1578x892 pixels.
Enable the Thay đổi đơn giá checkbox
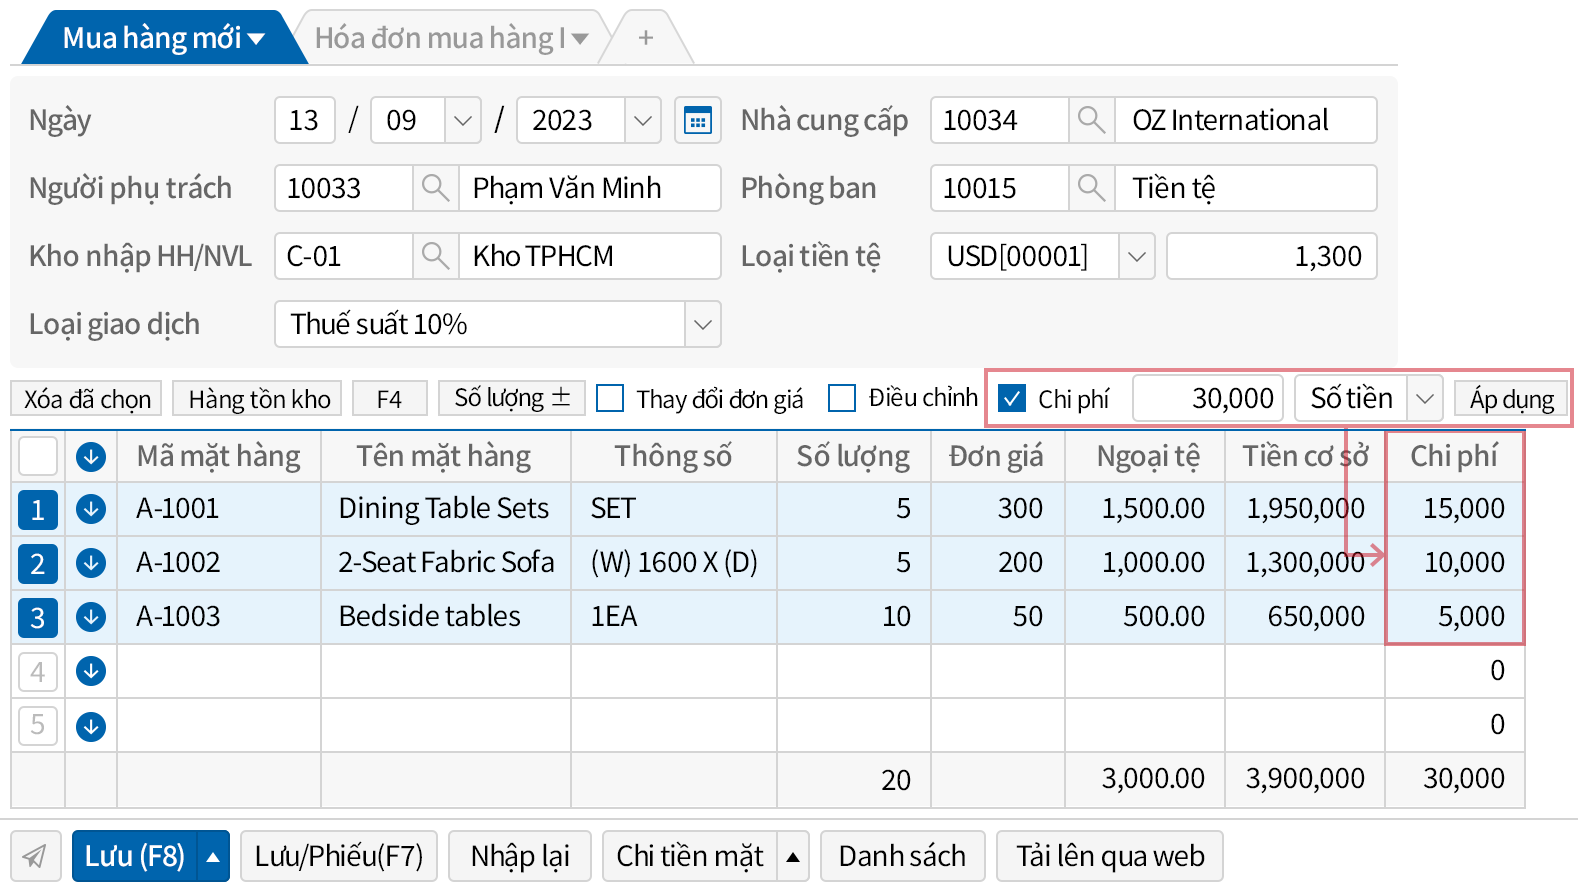coord(610,399)
